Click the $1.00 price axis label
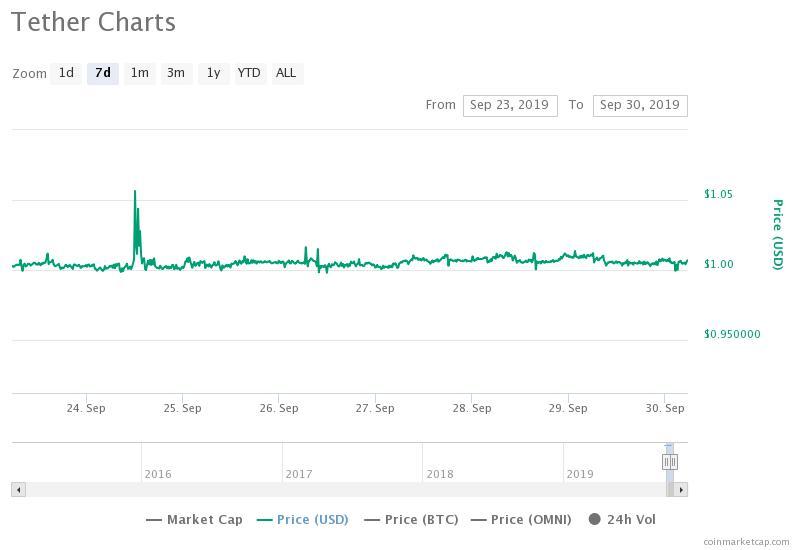This screenshot has width=800, height=550. click(x=718, y=264)
